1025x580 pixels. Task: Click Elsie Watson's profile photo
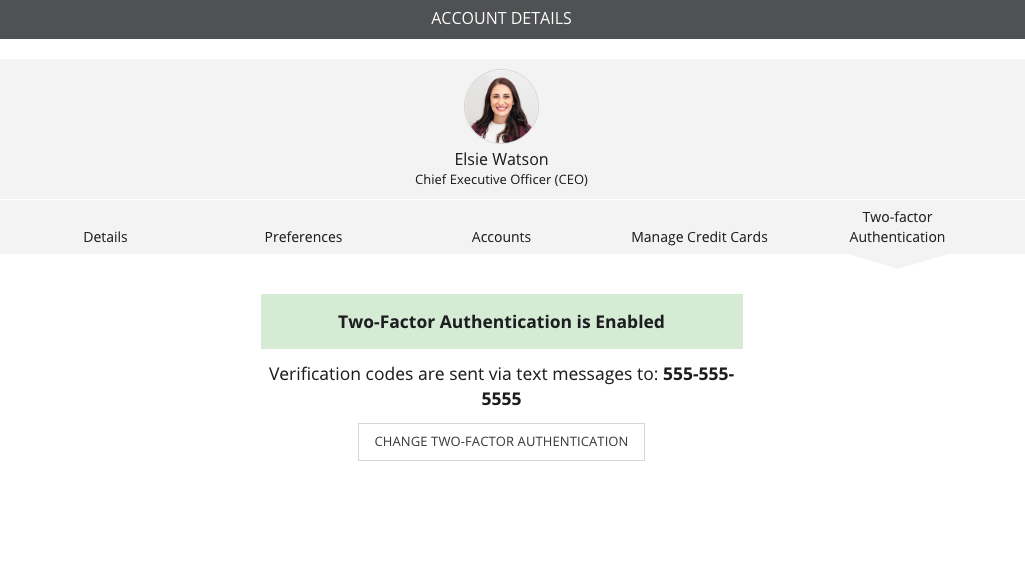coord(501,107)
